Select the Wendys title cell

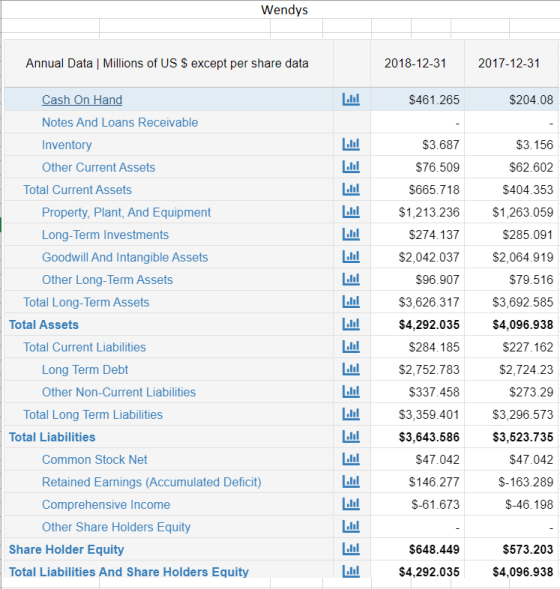(284, 9)
